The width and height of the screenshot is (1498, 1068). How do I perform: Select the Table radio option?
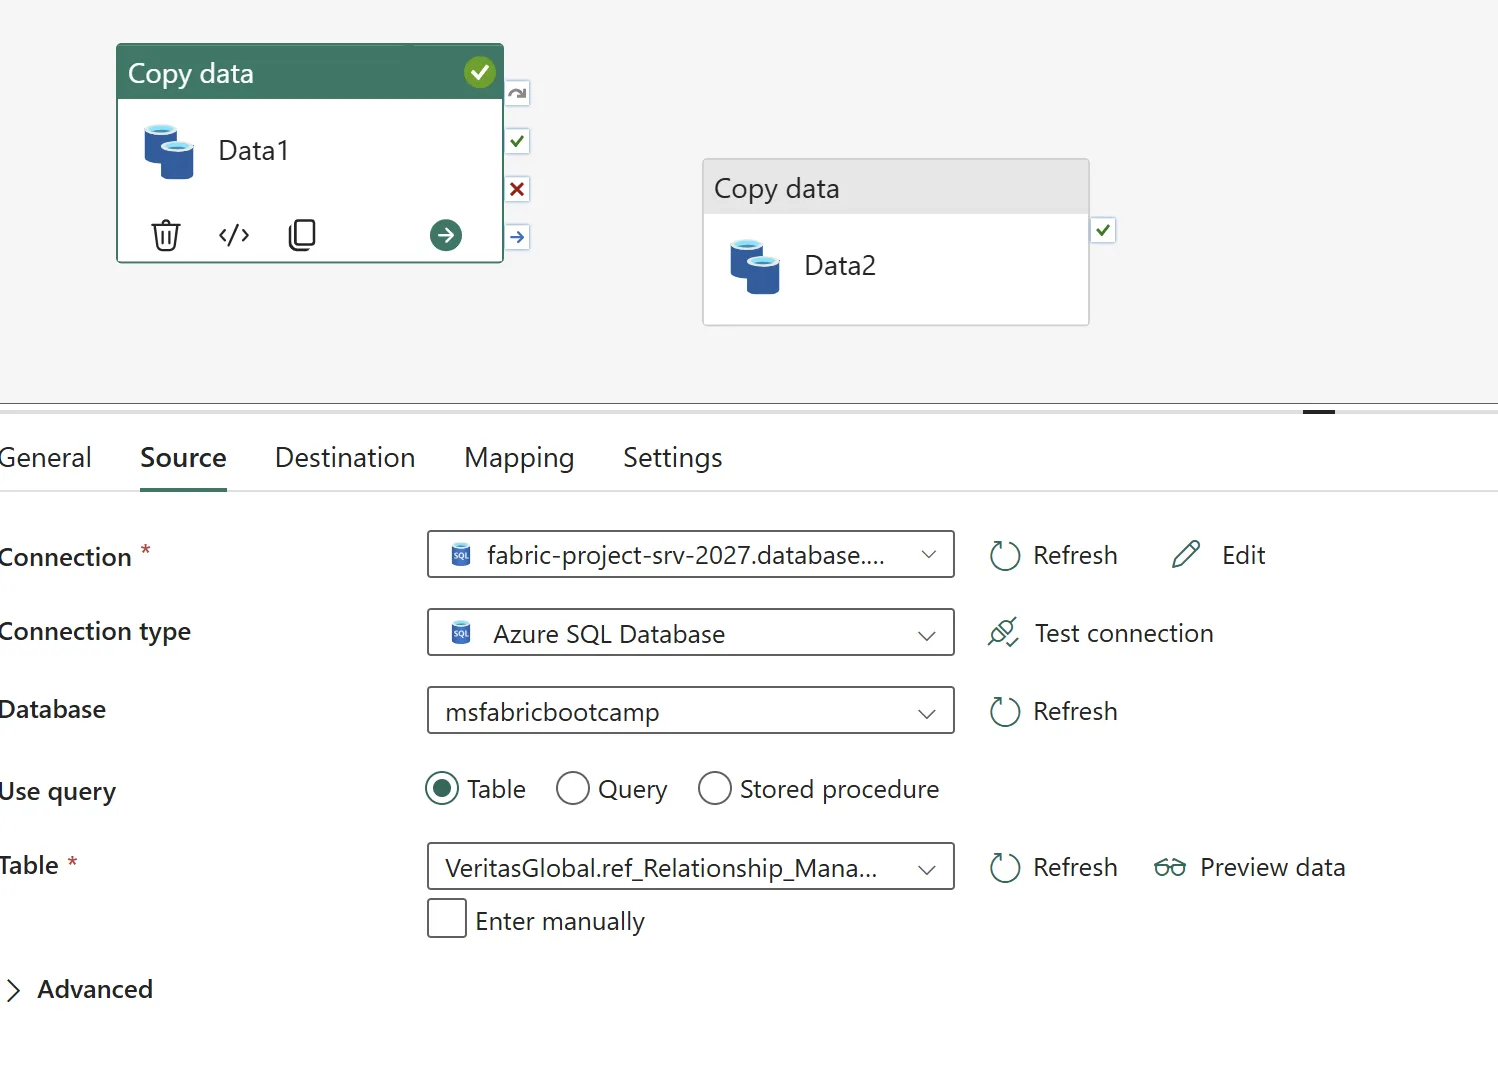[x=442, y=789]
